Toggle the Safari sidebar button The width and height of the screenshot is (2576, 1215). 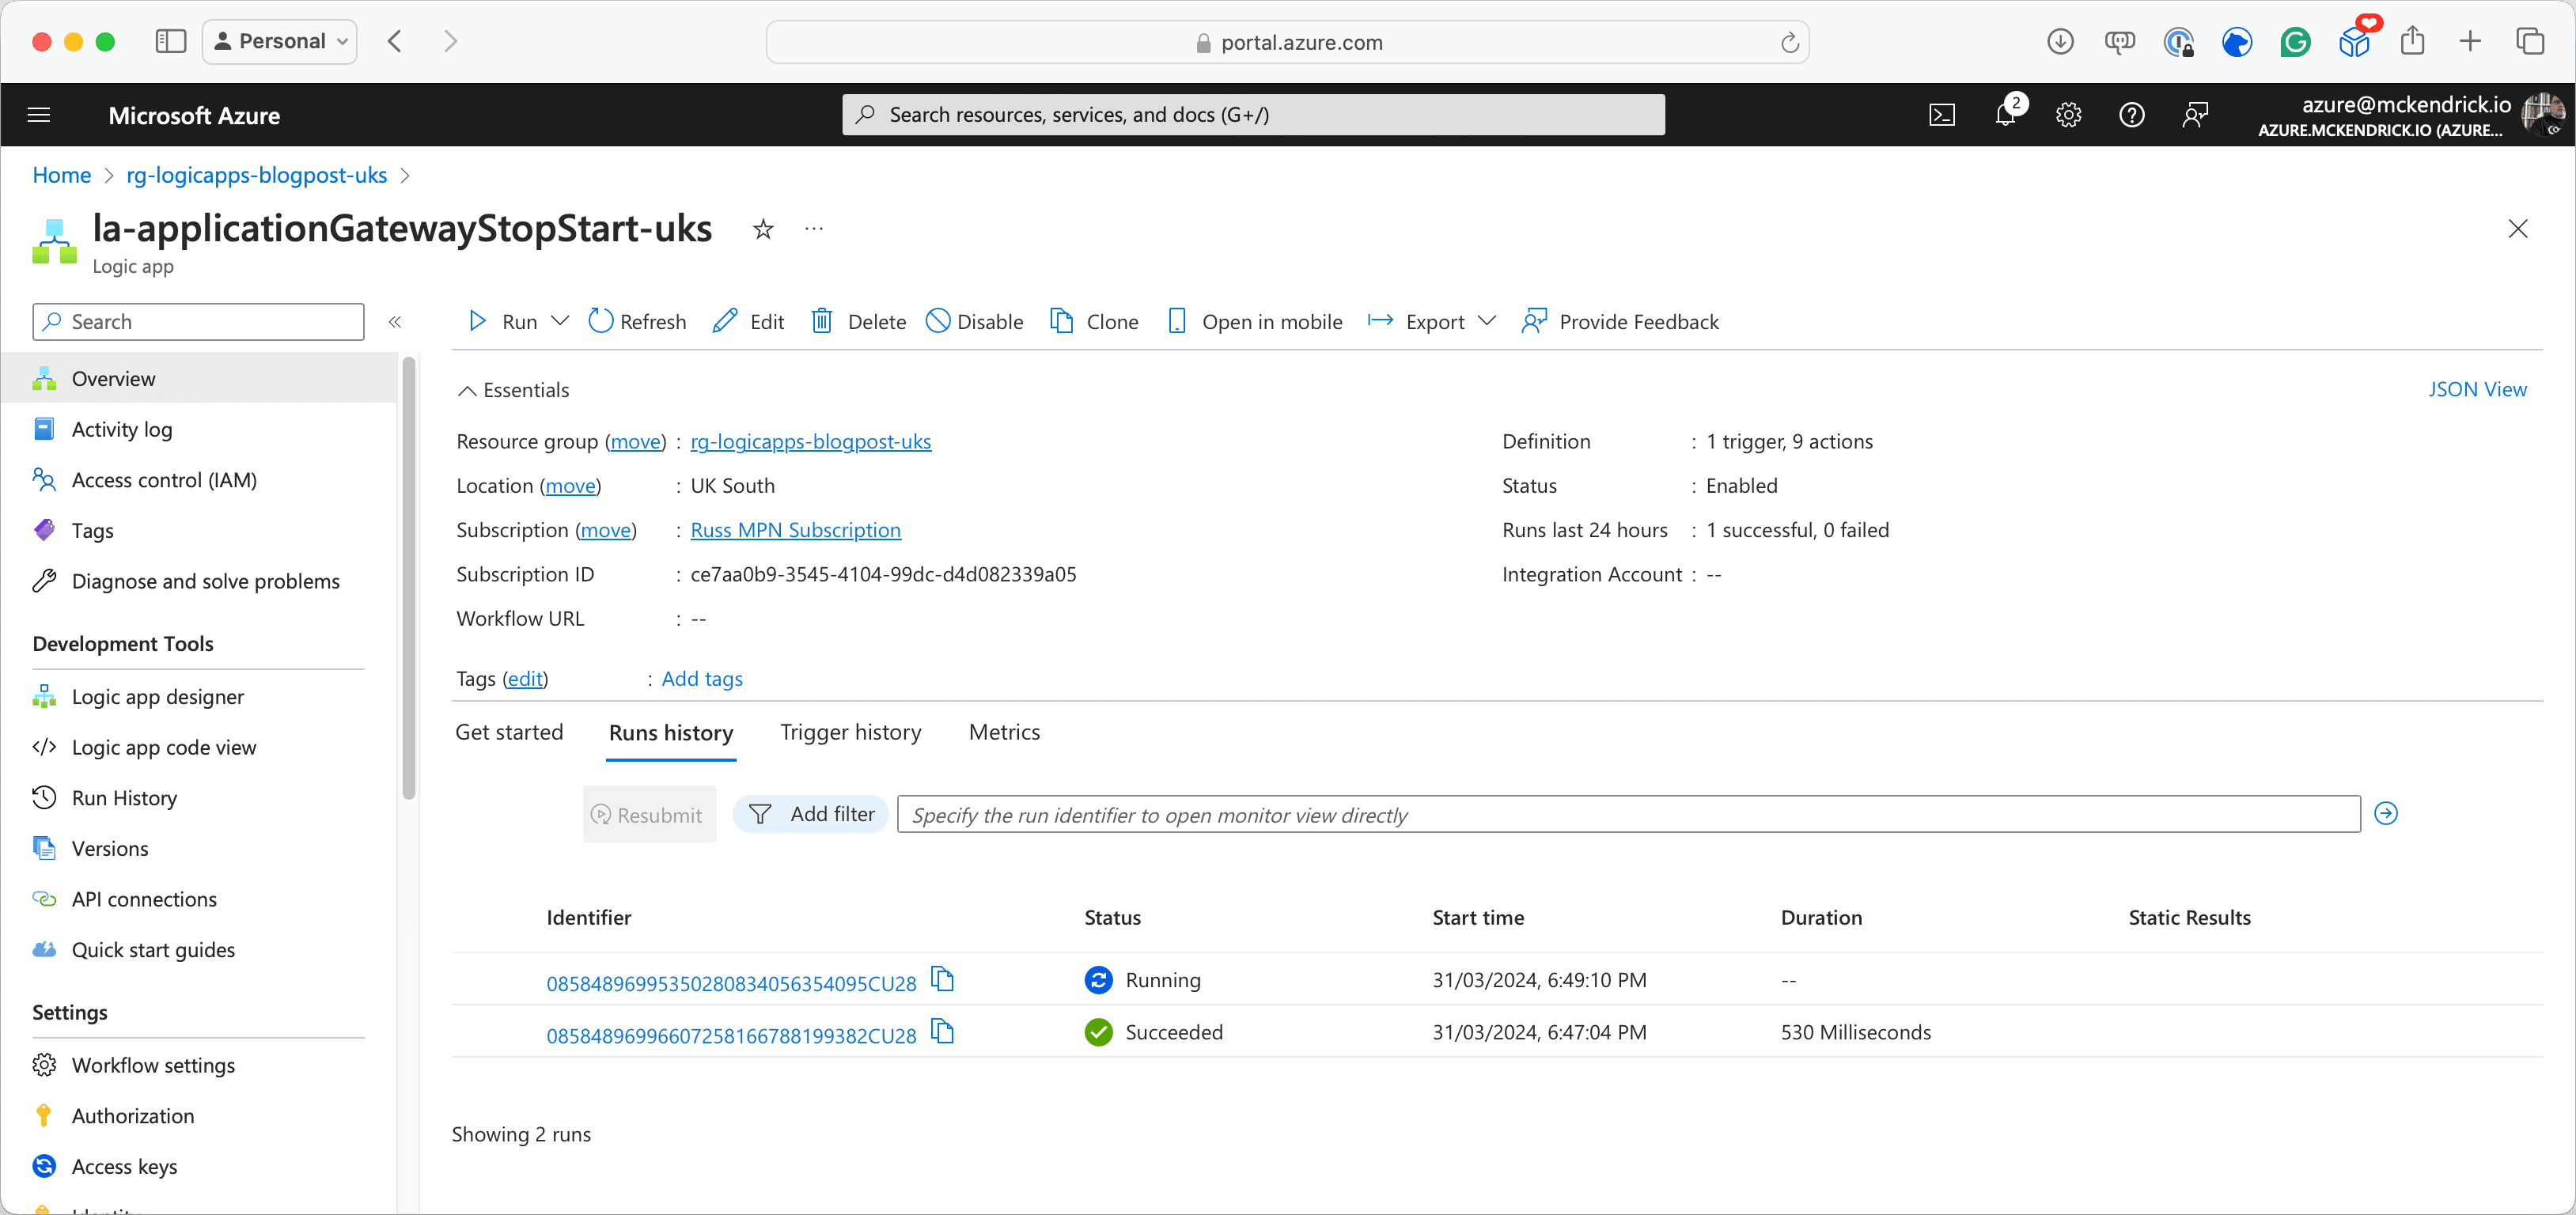171,41
